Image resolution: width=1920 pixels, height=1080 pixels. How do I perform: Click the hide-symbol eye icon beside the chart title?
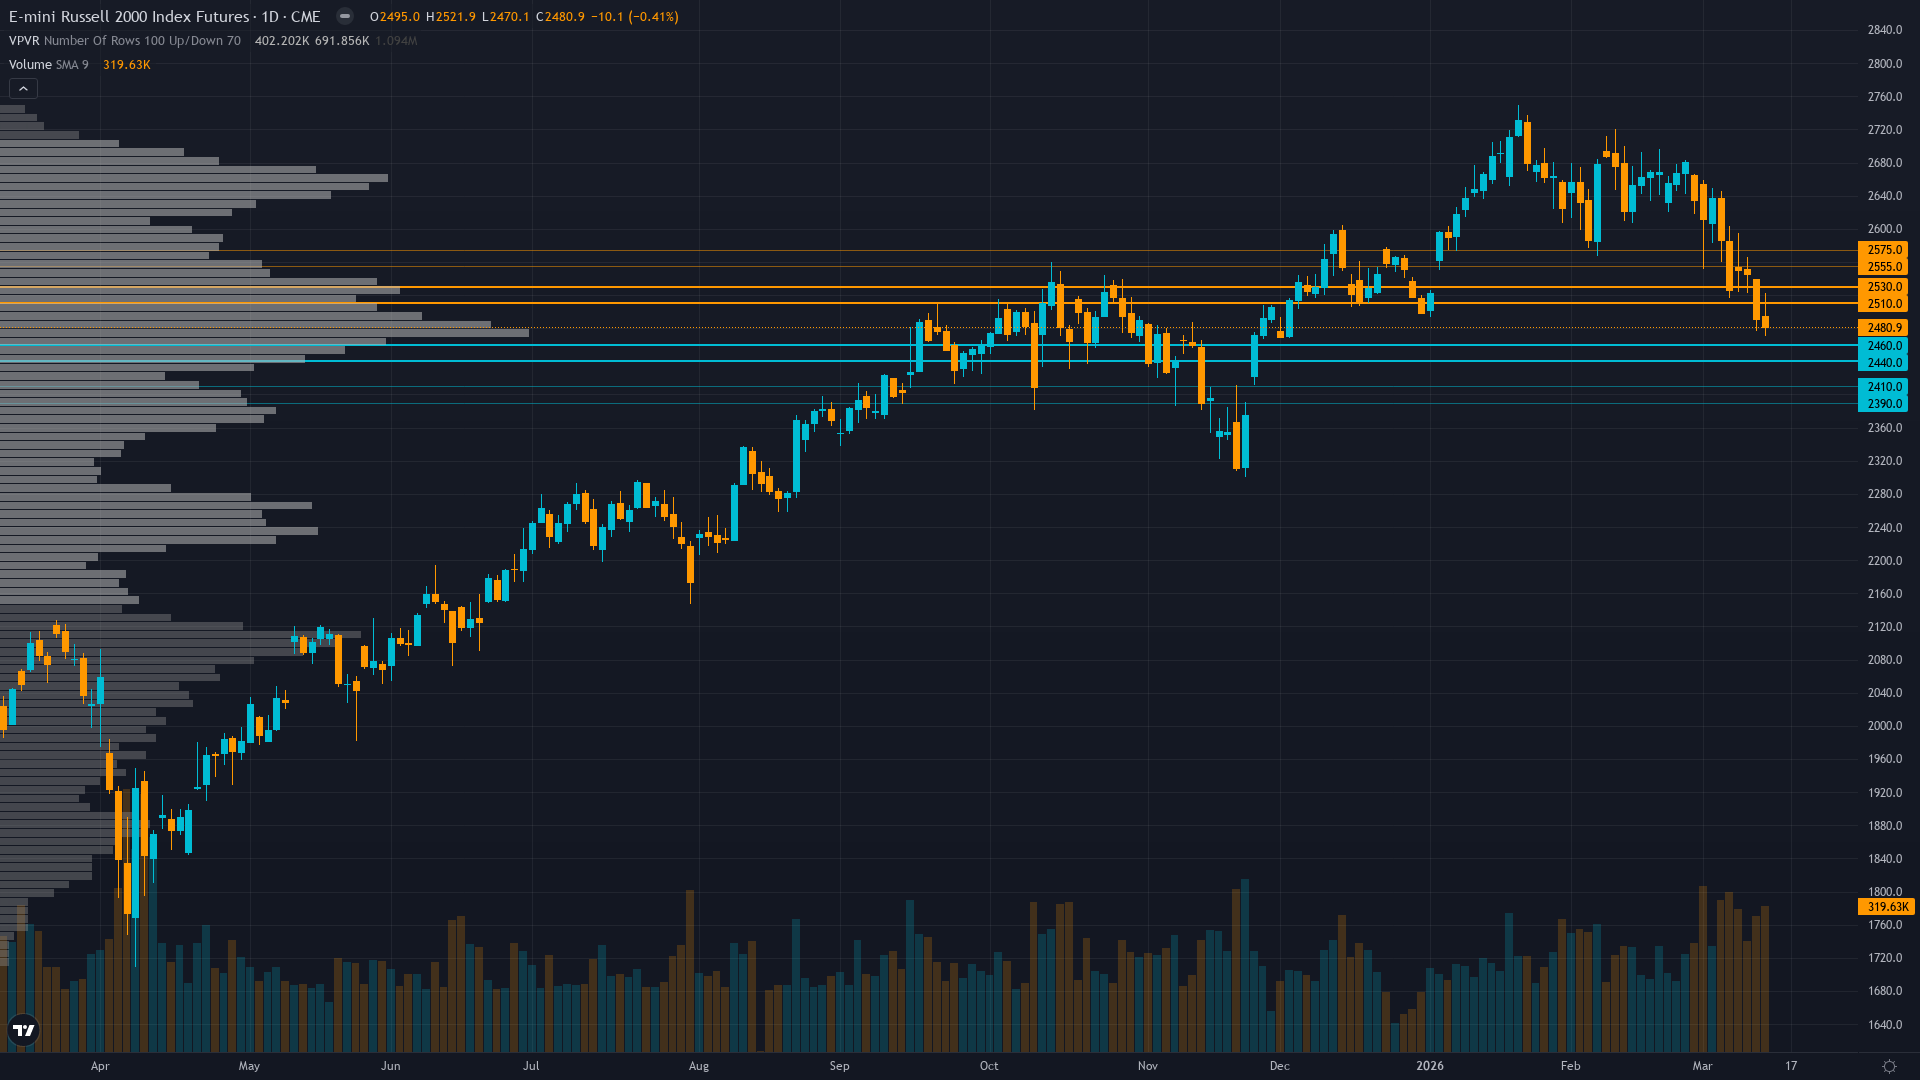344,16
